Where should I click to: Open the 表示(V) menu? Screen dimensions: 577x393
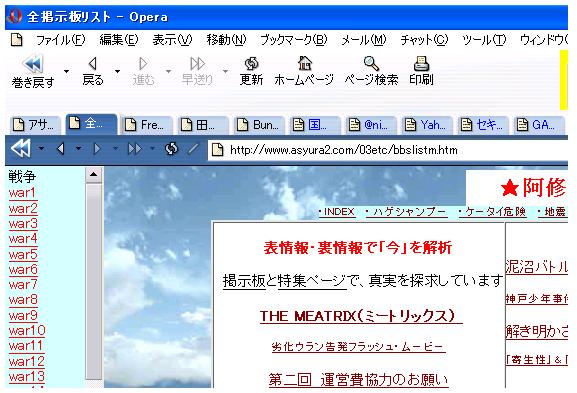172,39
